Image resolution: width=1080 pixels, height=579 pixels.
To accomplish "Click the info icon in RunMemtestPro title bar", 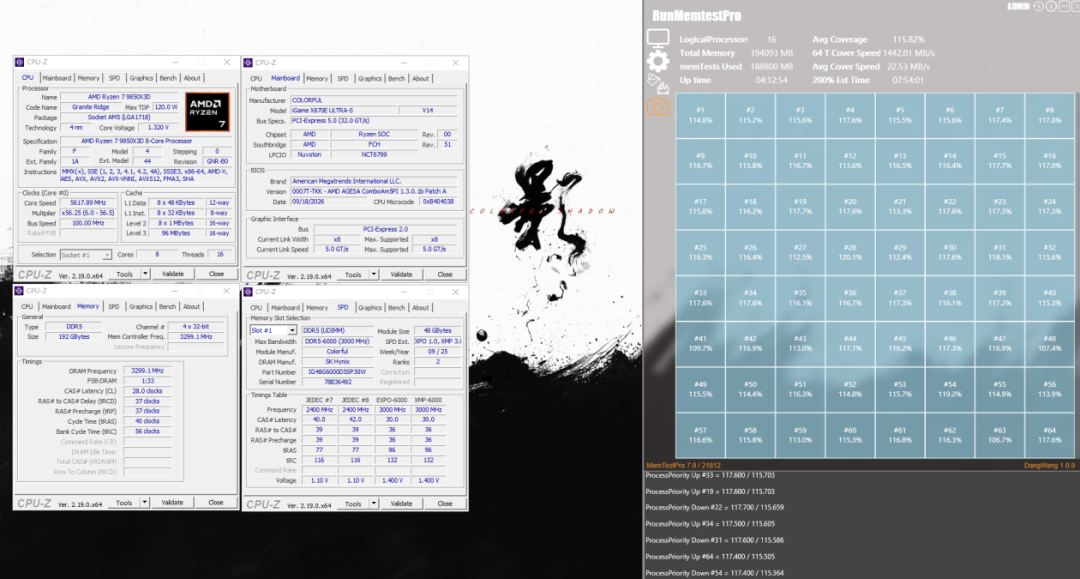I will point(1051,6).
